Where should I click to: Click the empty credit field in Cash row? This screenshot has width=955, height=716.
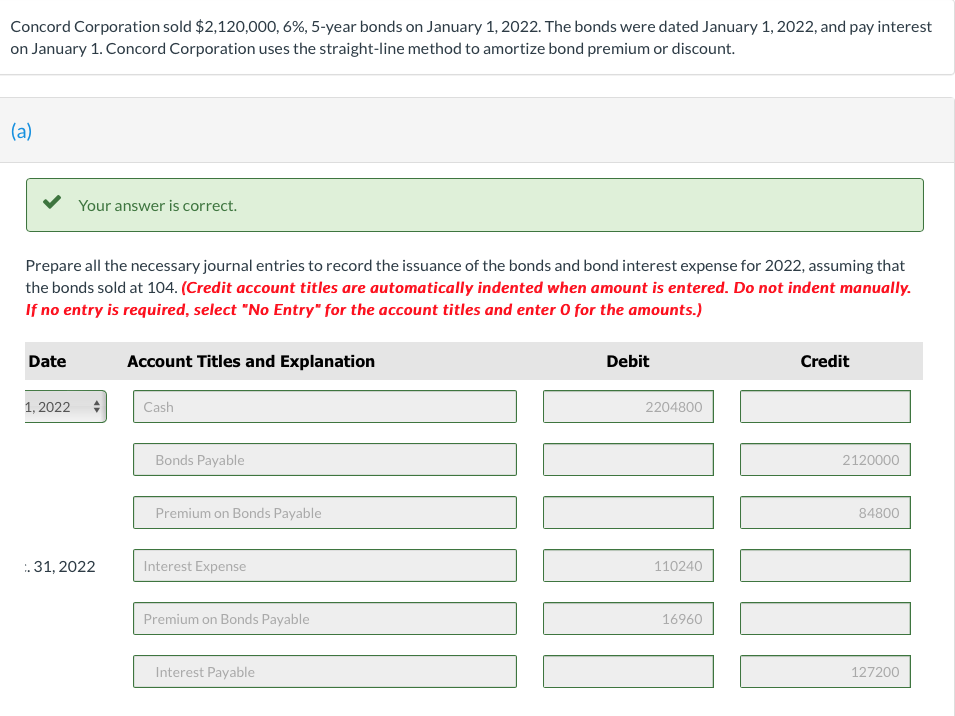tap(825, 407)
